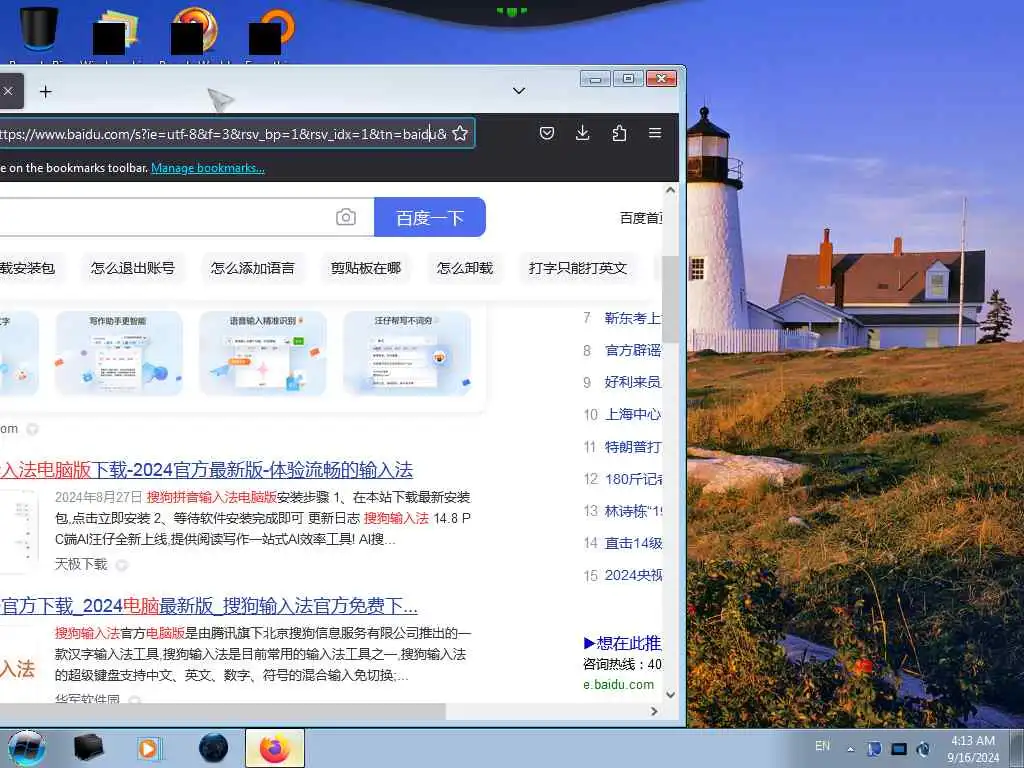1024x768 pixels.
Task: Open a new tab with plus button
Action: coord(46,91)
